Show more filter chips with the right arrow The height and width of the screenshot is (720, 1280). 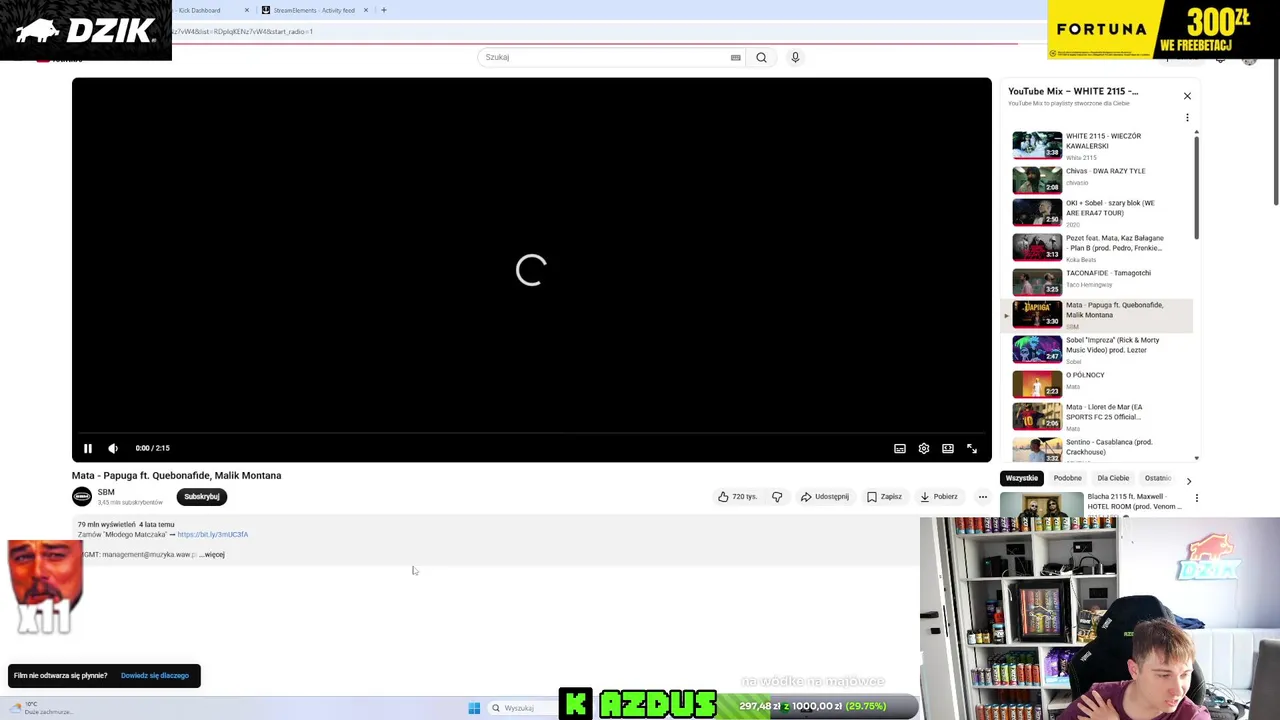(1189, 481)
